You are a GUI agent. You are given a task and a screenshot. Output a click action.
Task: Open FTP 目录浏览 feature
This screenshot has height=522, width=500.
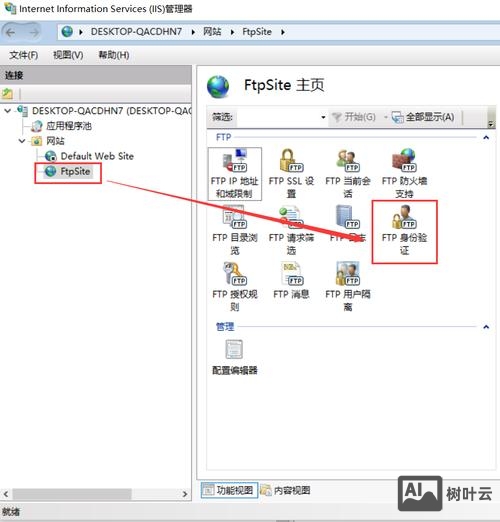coord(235,230)
